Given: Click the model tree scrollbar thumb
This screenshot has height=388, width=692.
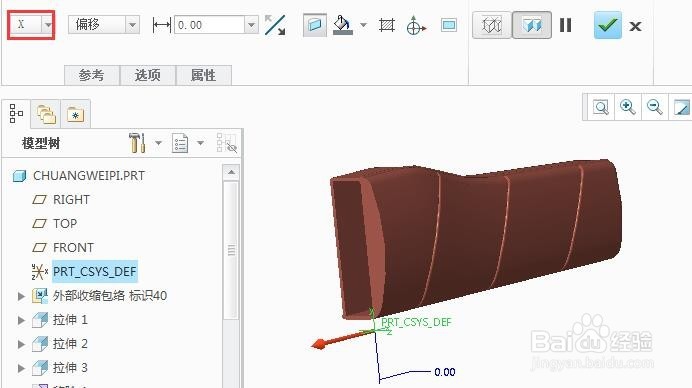Looking at the screenshot, I should pyautogui.click(x=231, y=250).
